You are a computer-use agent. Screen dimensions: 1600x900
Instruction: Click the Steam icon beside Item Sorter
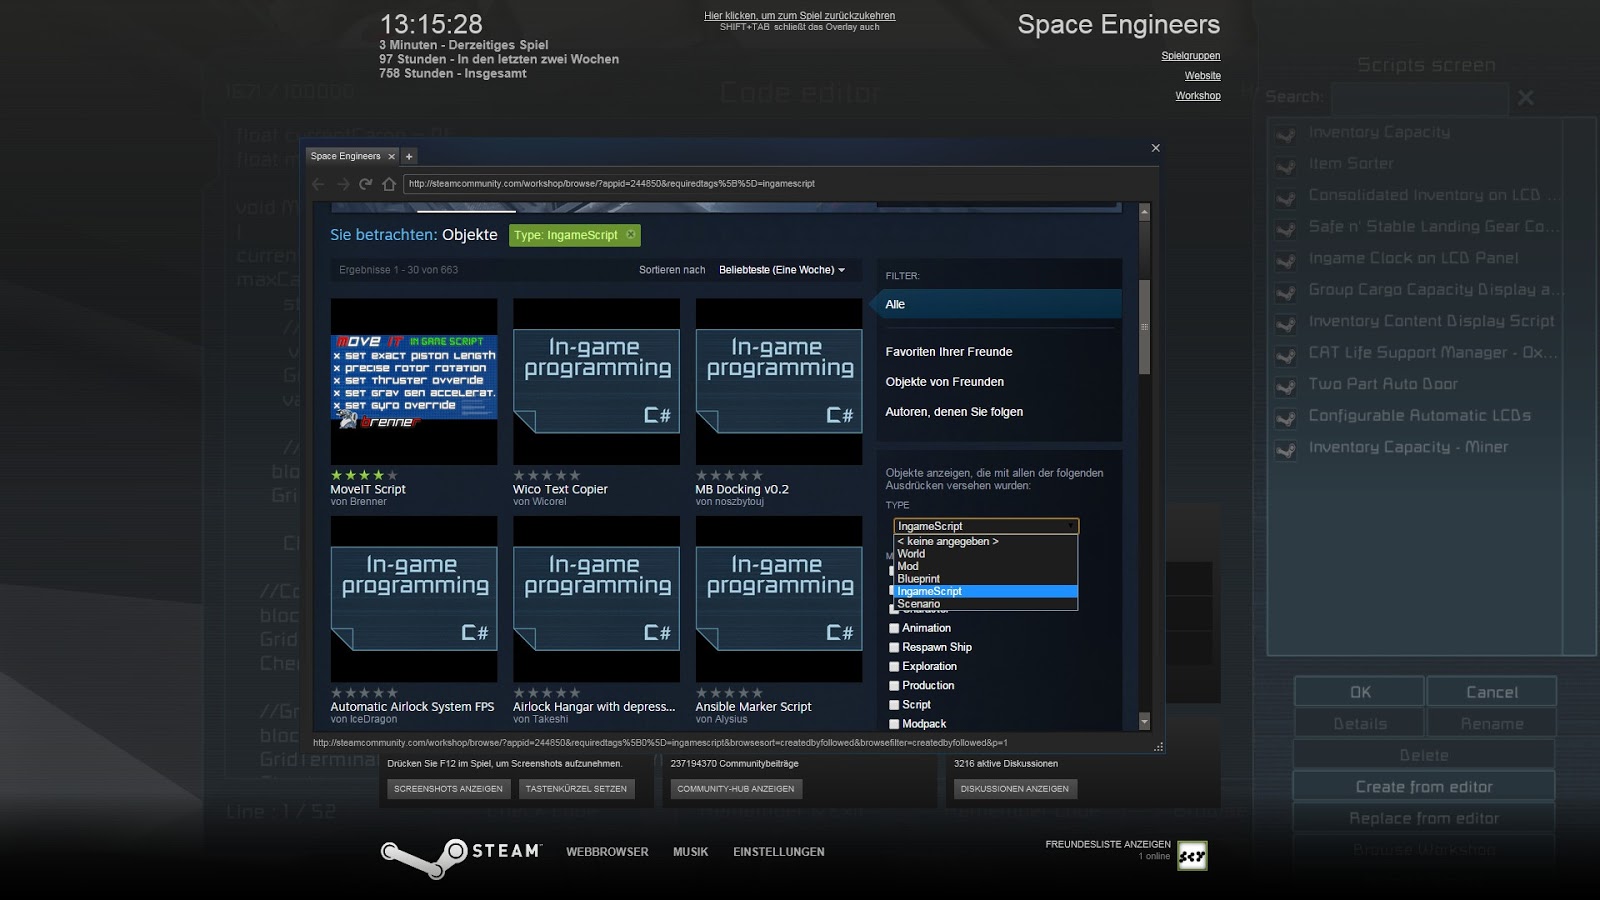pyautogui.click(x=1286, y=166)
